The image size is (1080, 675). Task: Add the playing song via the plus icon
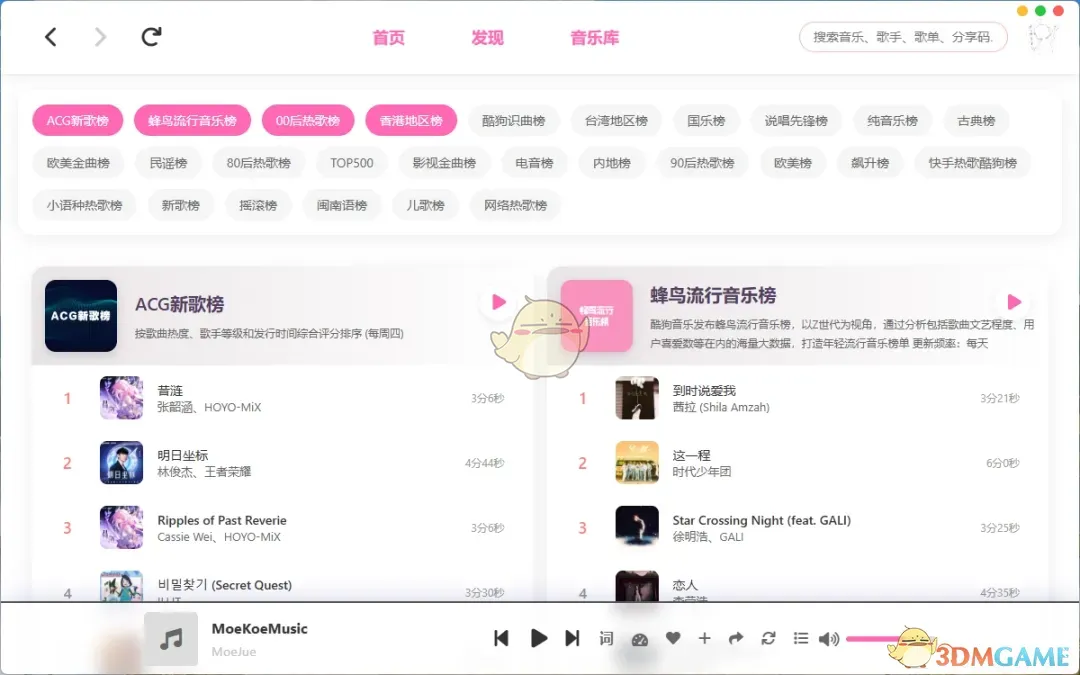706,638
